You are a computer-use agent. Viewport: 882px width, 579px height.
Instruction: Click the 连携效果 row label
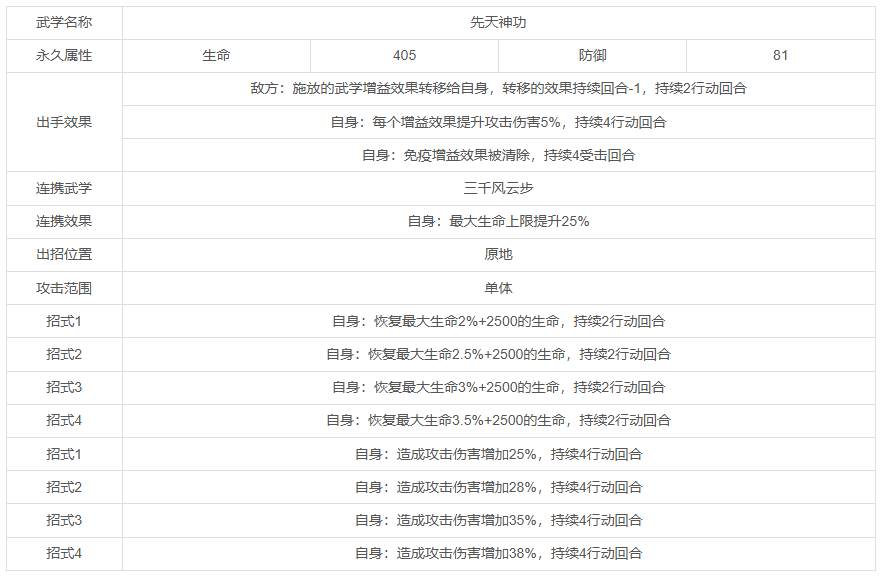click(64, 221)
